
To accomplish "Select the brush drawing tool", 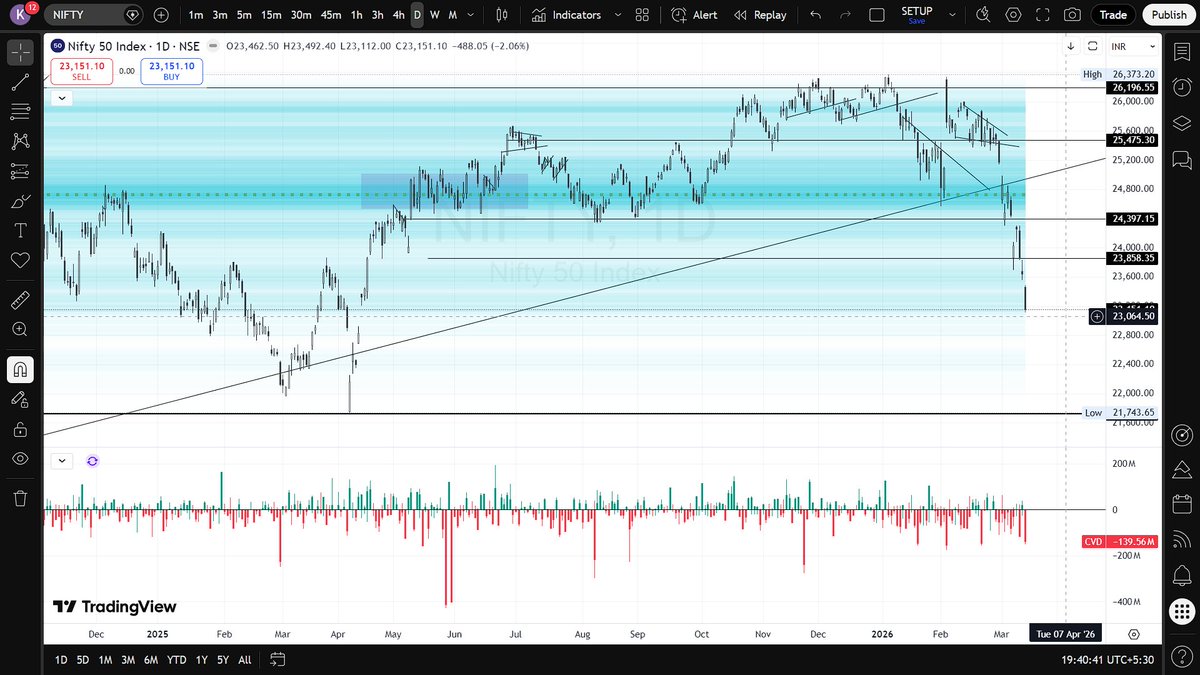I will click(x=20, y=201).
